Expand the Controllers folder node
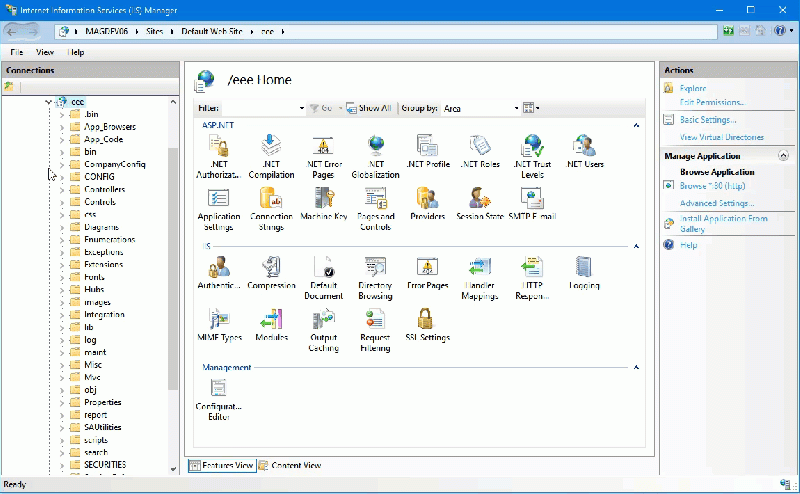 click(x=62, y=190)
